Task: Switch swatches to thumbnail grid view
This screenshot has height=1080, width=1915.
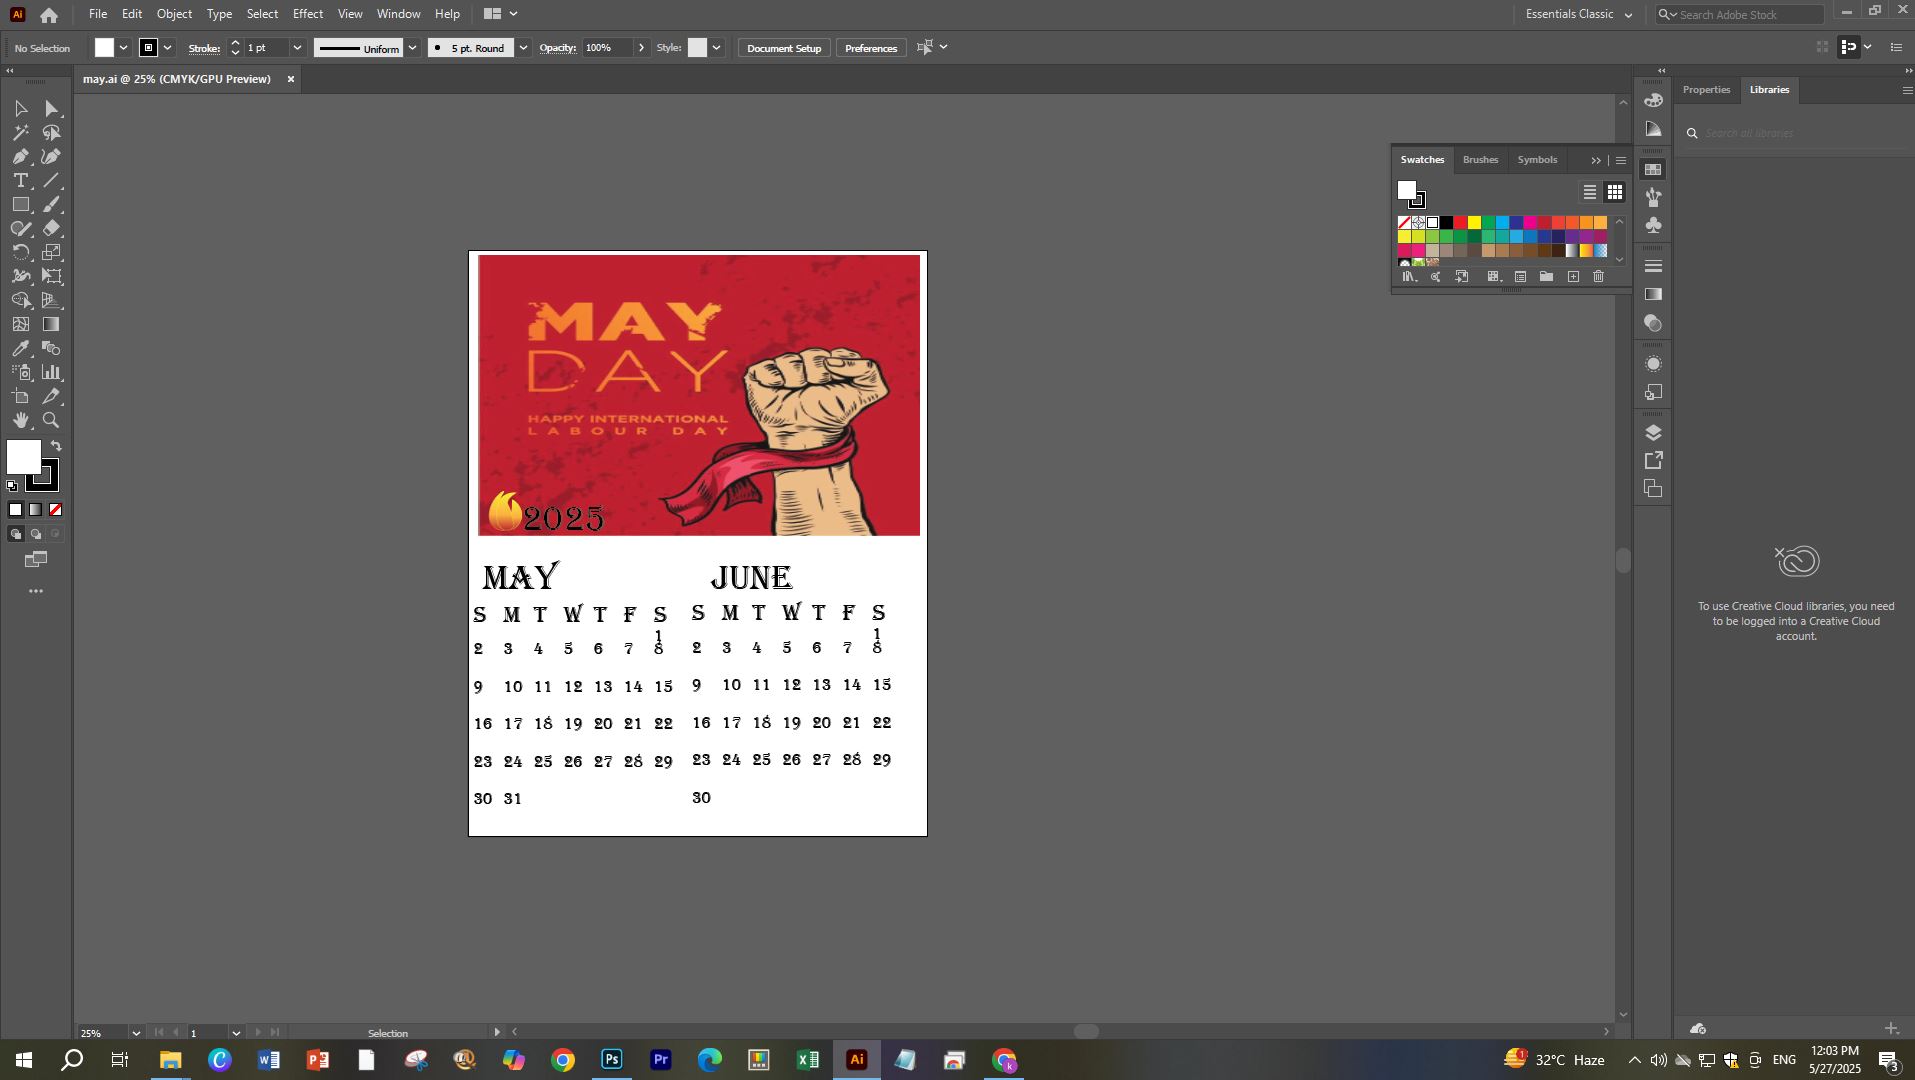Action: [1614, 192]
